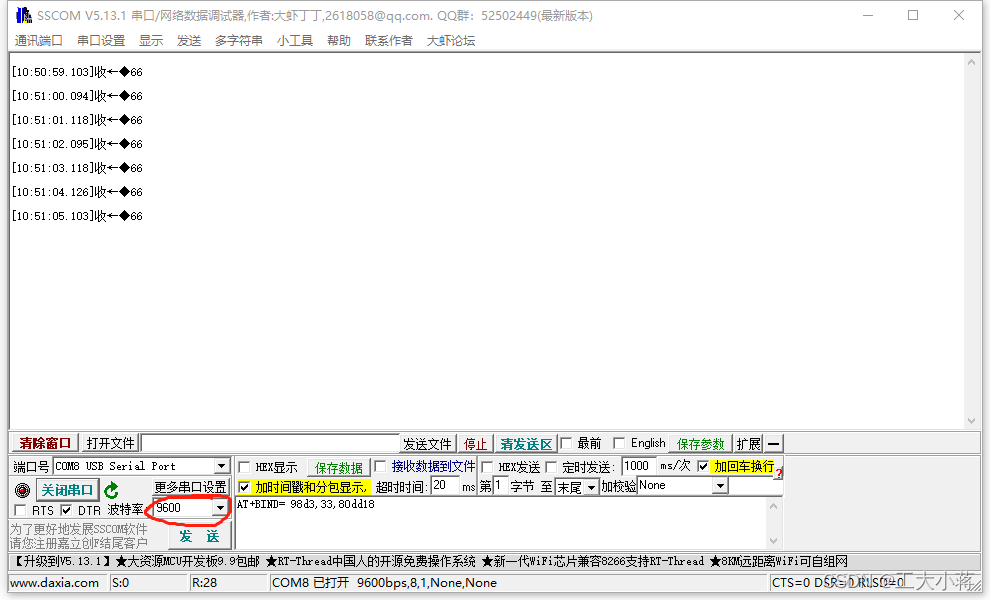Image resolution: width=990 pixels, height=600 pixels.
Task: Open the 串口设置 menu
Action: 101,40
